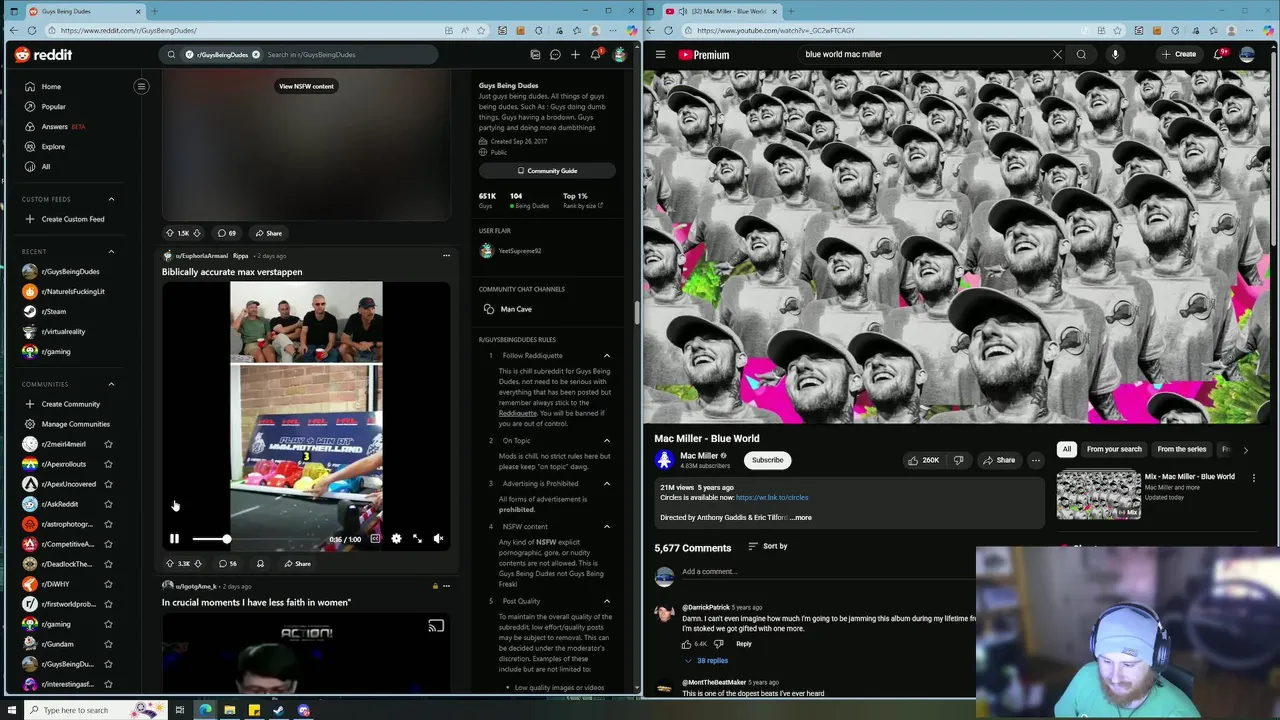This screenshot has width=1280, height=720.
Task: Upvote the post with 1.5K votes
Action: pyautogui.click(x=170, y=233)
